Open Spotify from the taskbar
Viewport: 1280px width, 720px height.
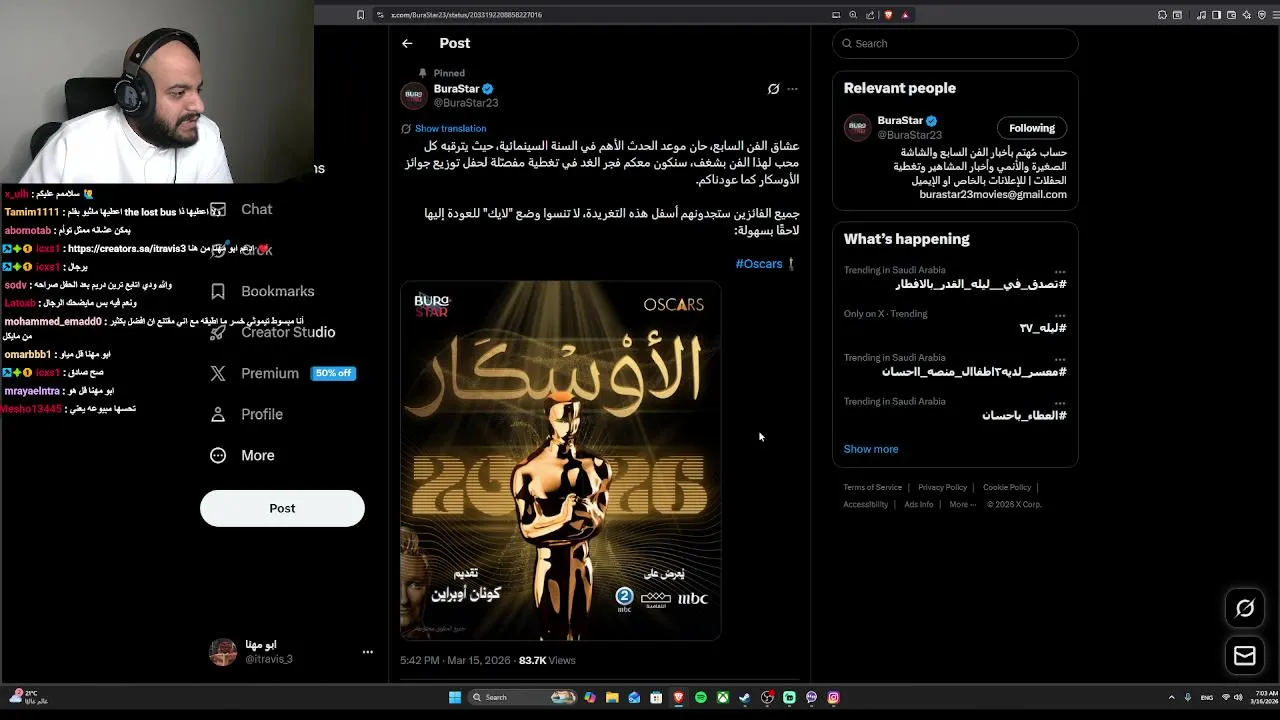click(x=701, y=697)
